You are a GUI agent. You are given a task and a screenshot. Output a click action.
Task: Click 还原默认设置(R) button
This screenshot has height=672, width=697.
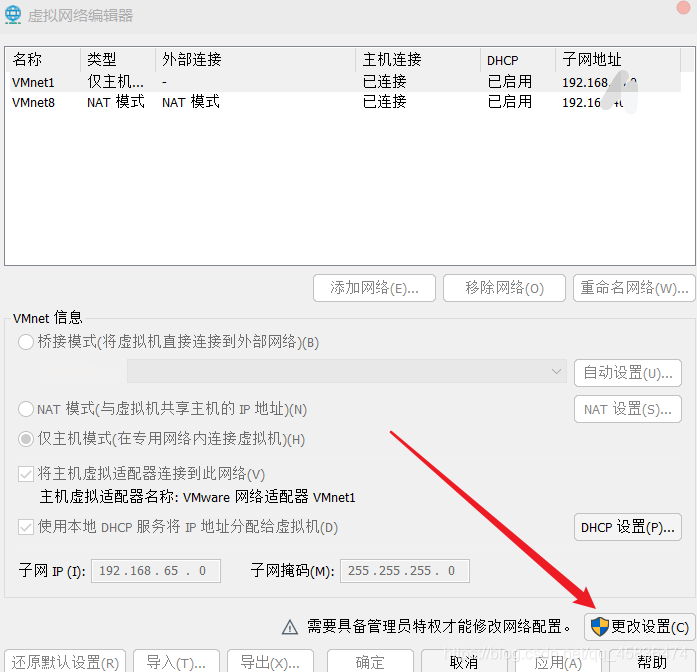[x=65, y=662]
